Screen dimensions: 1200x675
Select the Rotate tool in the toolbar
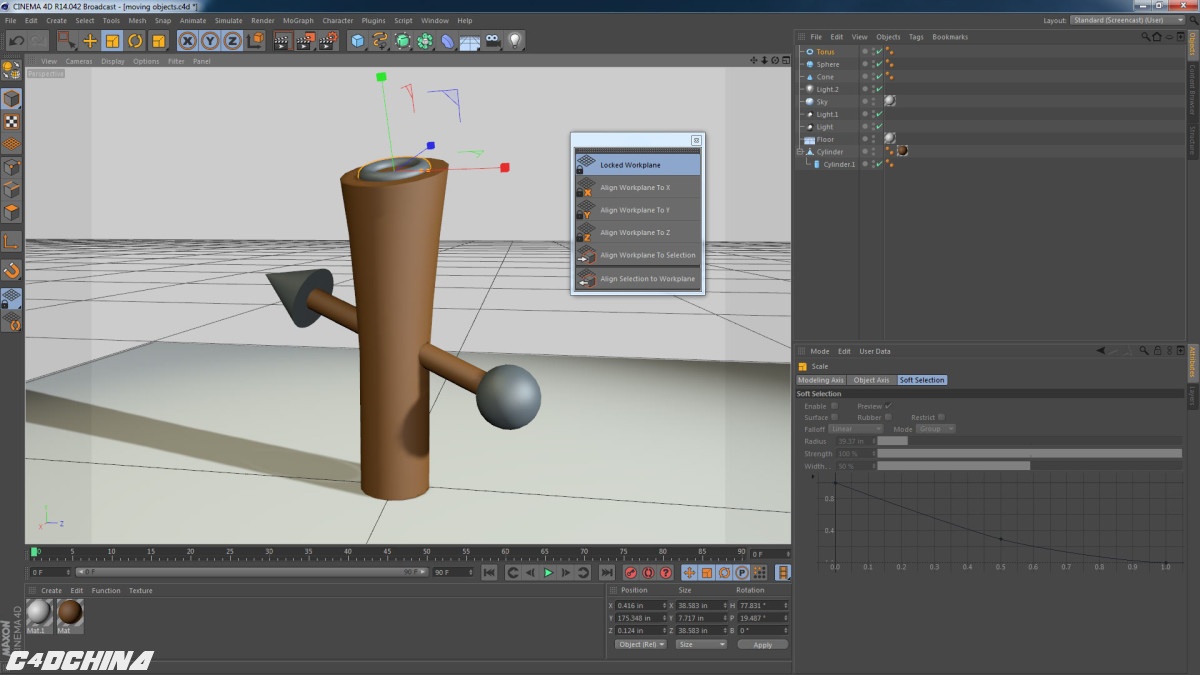coord(134,41)
